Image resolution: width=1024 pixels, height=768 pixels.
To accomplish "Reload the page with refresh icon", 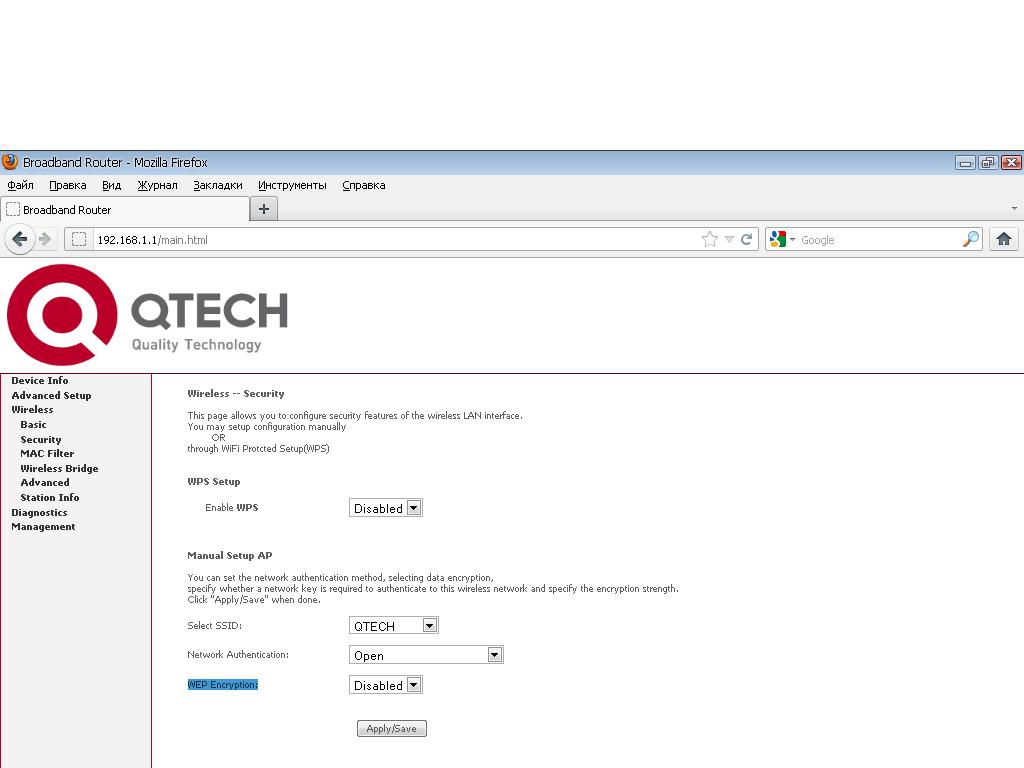I will [x=746, y=240].
